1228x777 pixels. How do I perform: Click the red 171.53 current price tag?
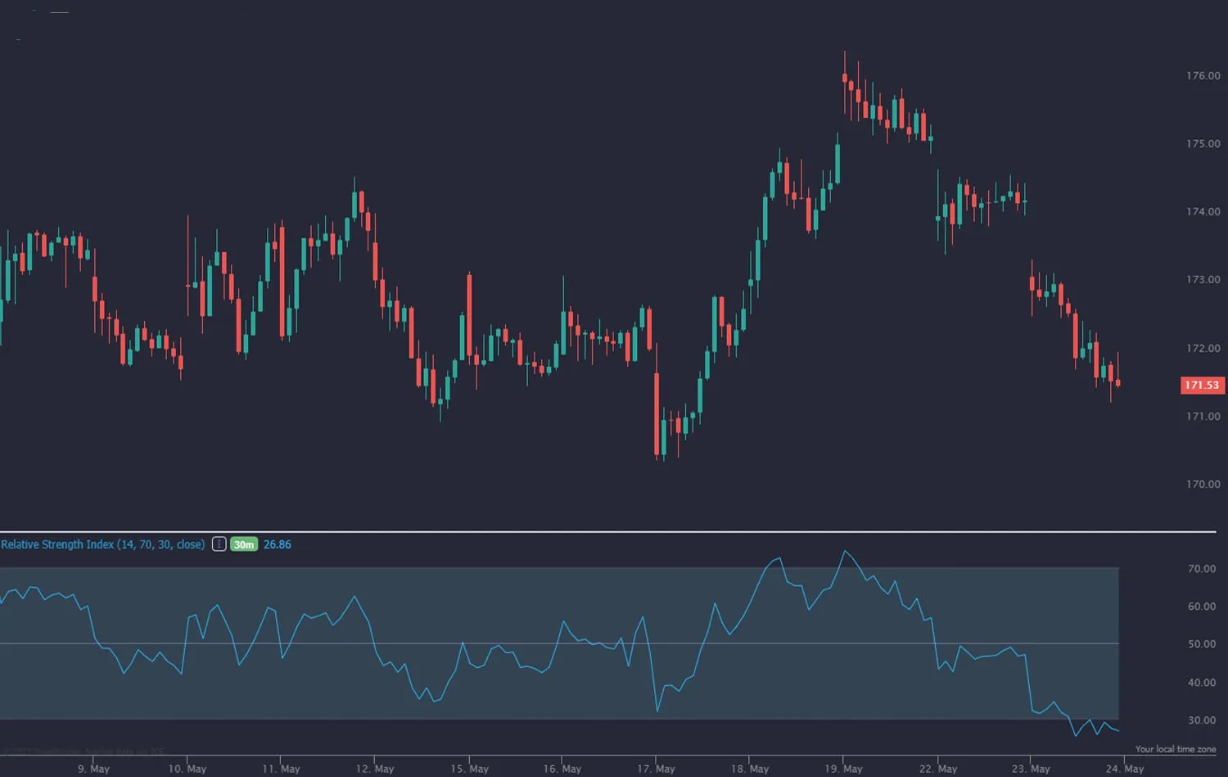1201,385
